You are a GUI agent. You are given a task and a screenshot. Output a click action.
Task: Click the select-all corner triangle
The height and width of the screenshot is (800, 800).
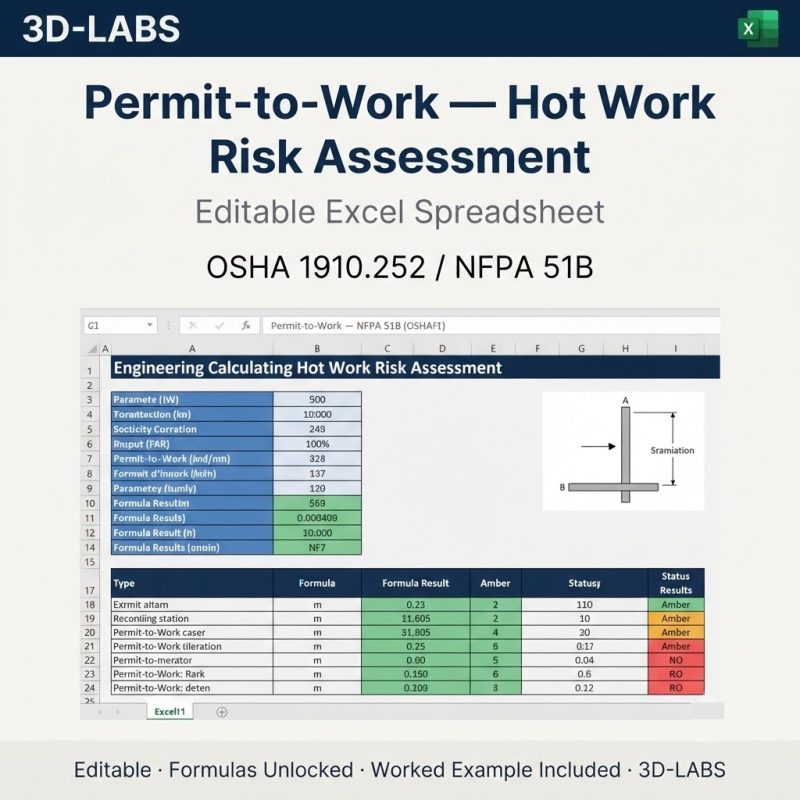[x=92, y=349]
